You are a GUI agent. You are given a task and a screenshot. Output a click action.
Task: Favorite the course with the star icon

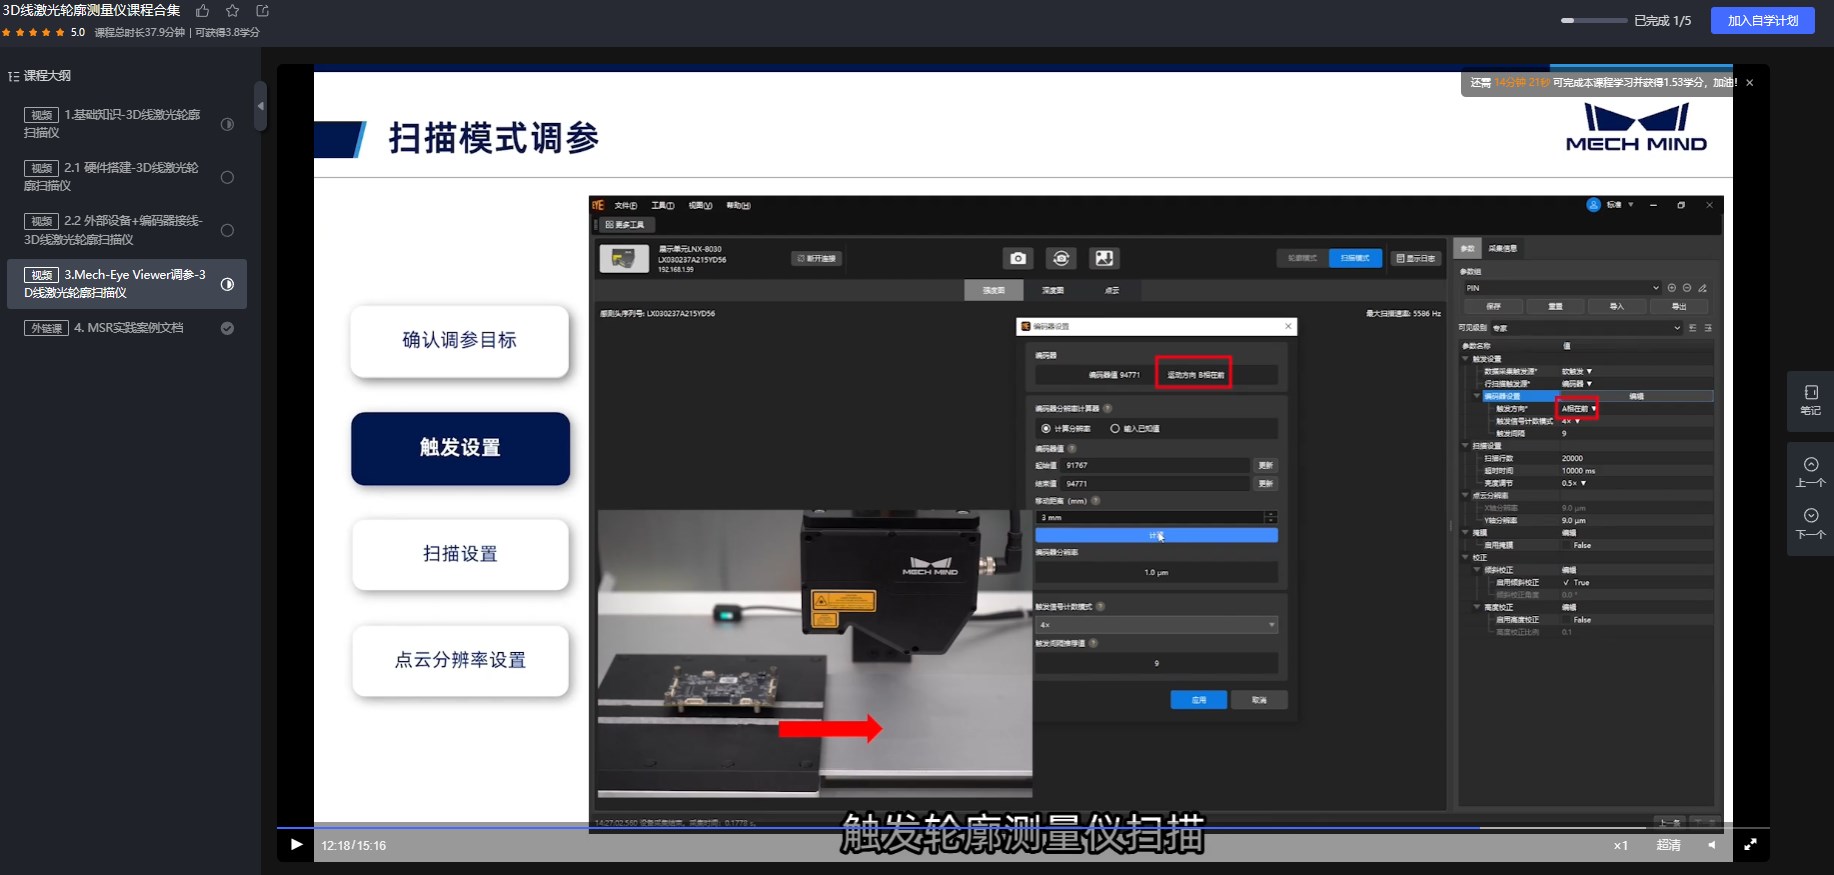232,11
